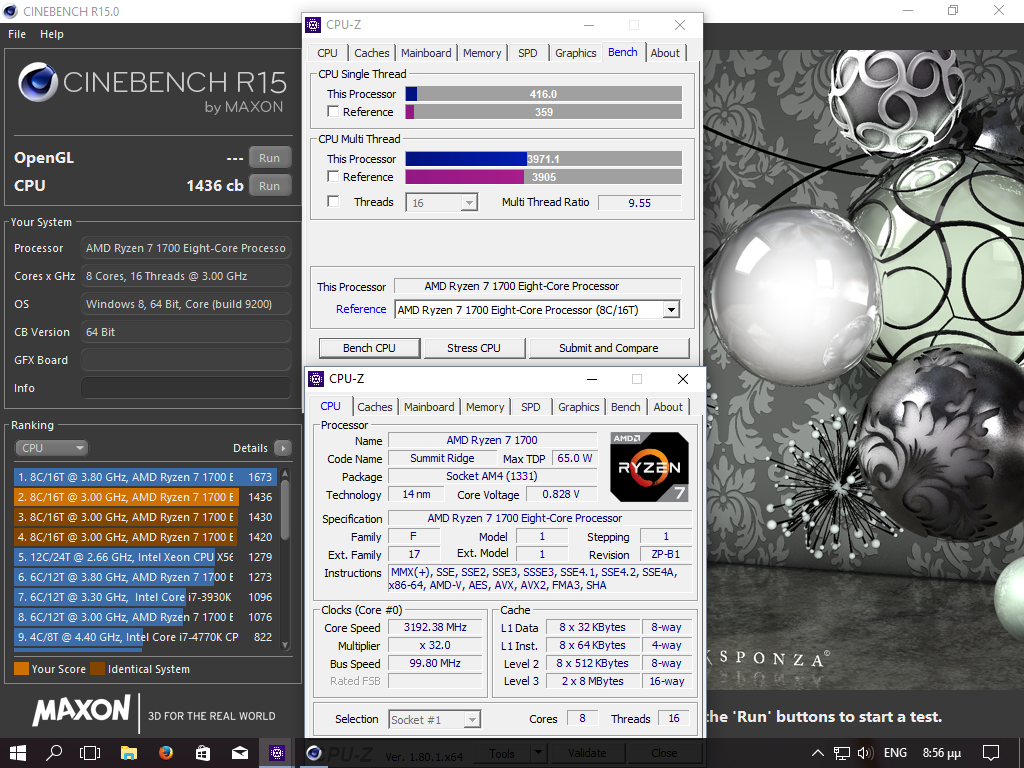Open Mainboard tab in lower CPU-Z window
The height and width of the screenshot is (768, 1024).
pos(429,407)
